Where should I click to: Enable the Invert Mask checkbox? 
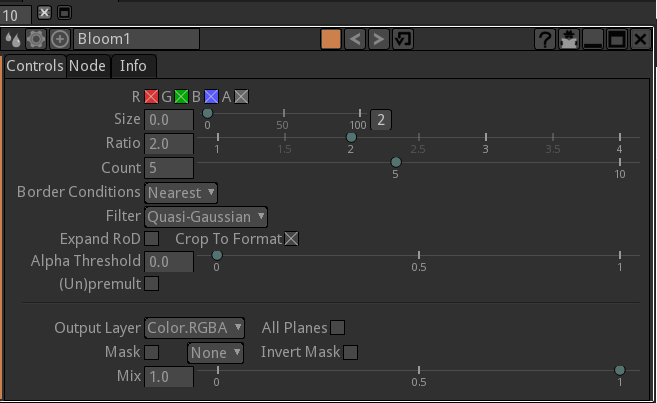pyautogui.click(x=350, y=352)
